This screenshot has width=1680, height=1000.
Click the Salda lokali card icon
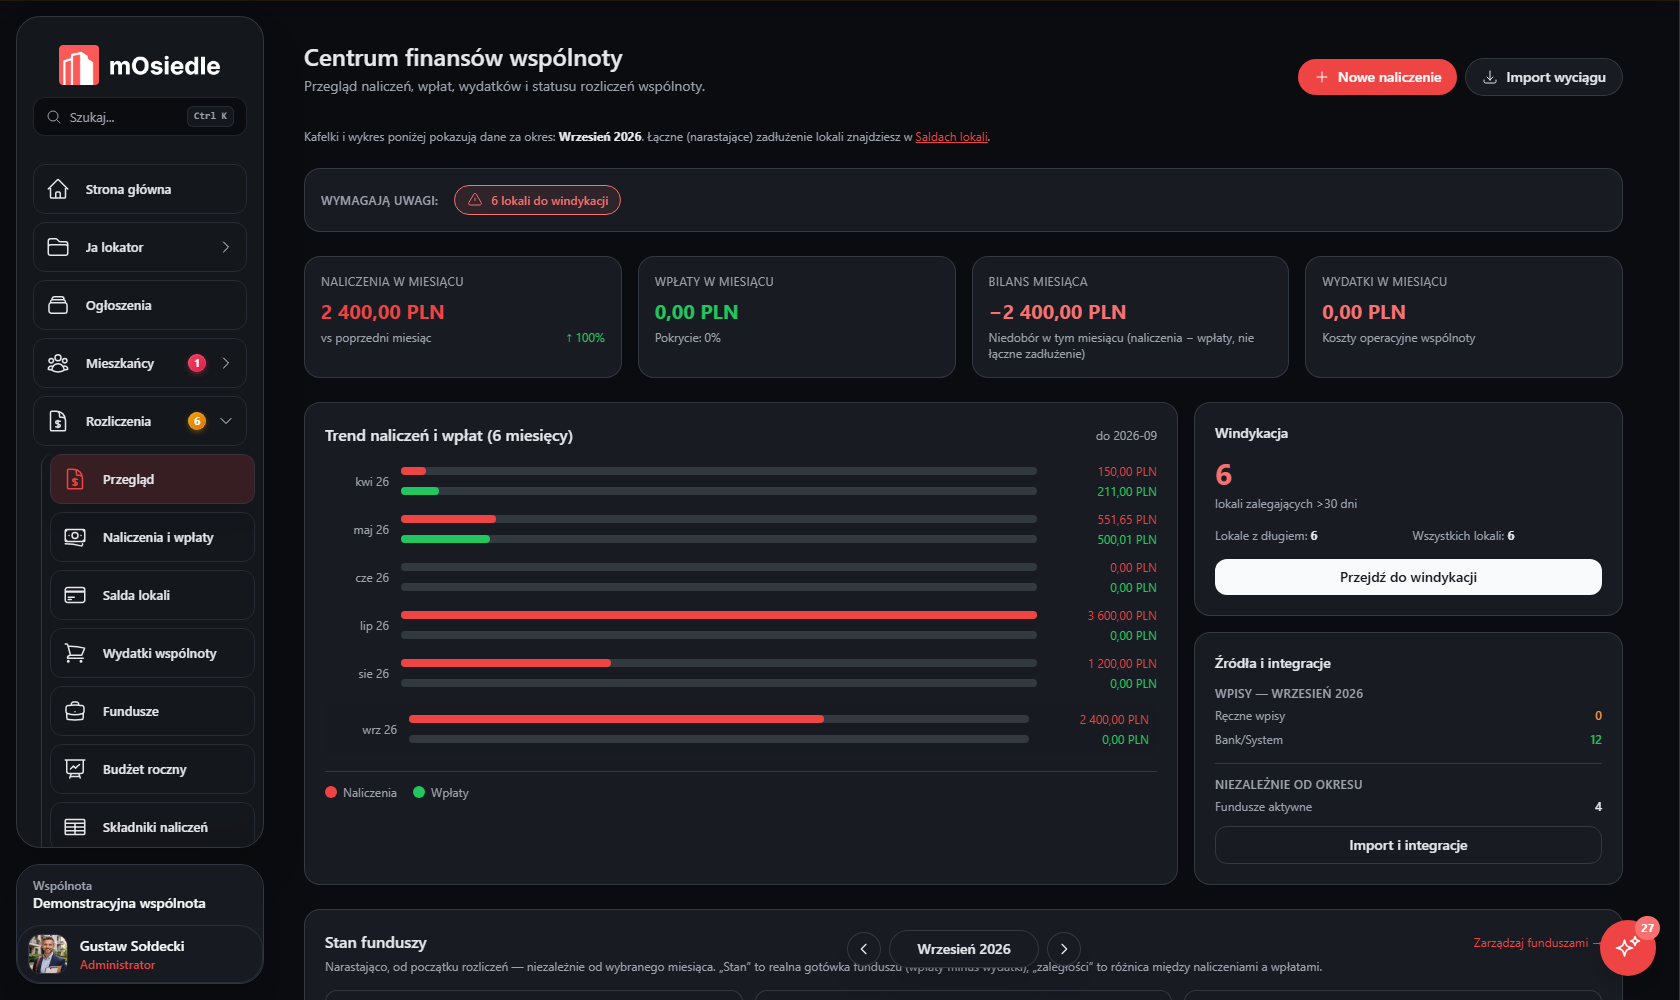click(75, 595)
